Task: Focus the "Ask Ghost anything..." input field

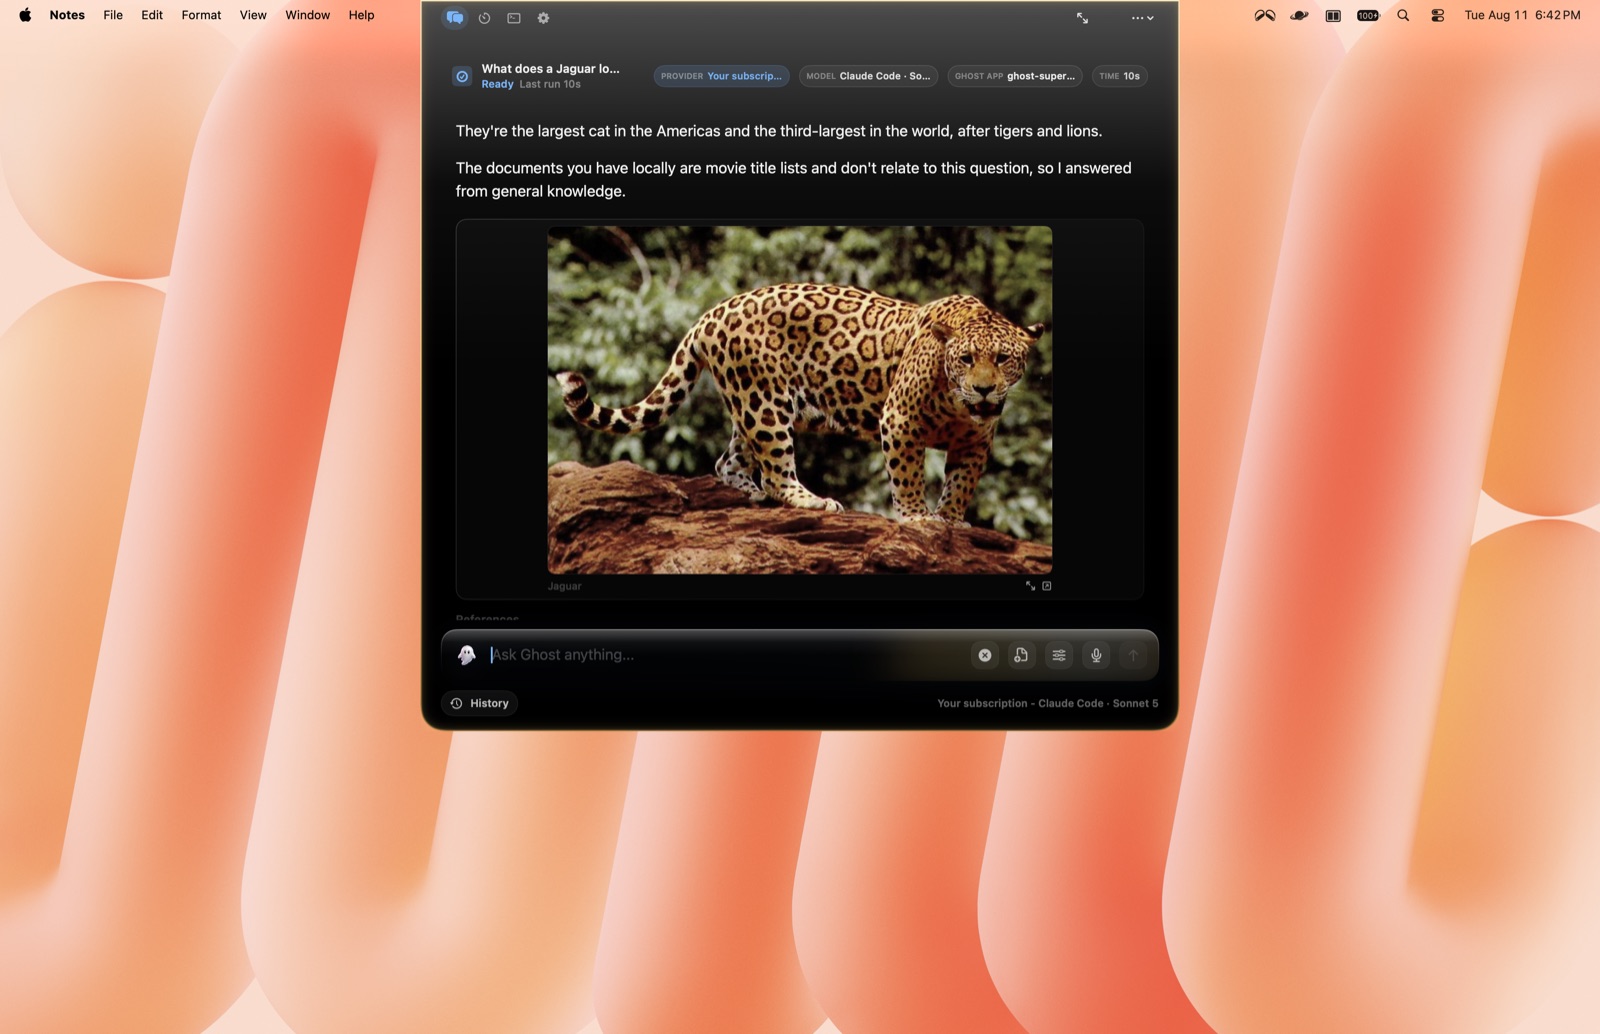Action: (725, 655)
